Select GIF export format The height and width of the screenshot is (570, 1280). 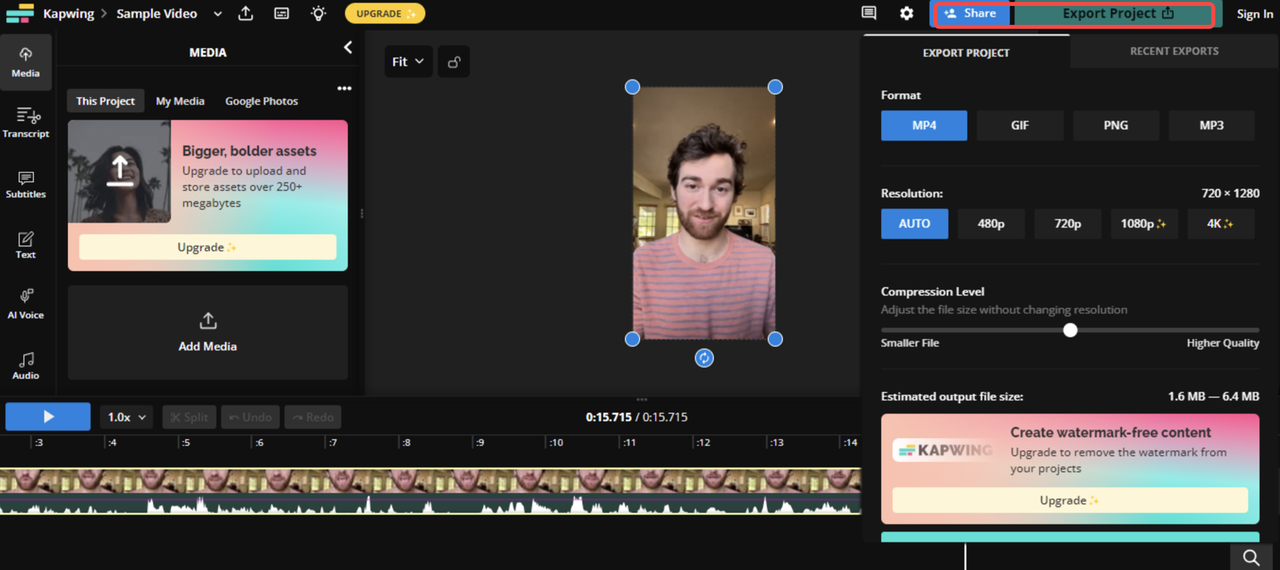pyautogui.click(x=1020, y=125)
